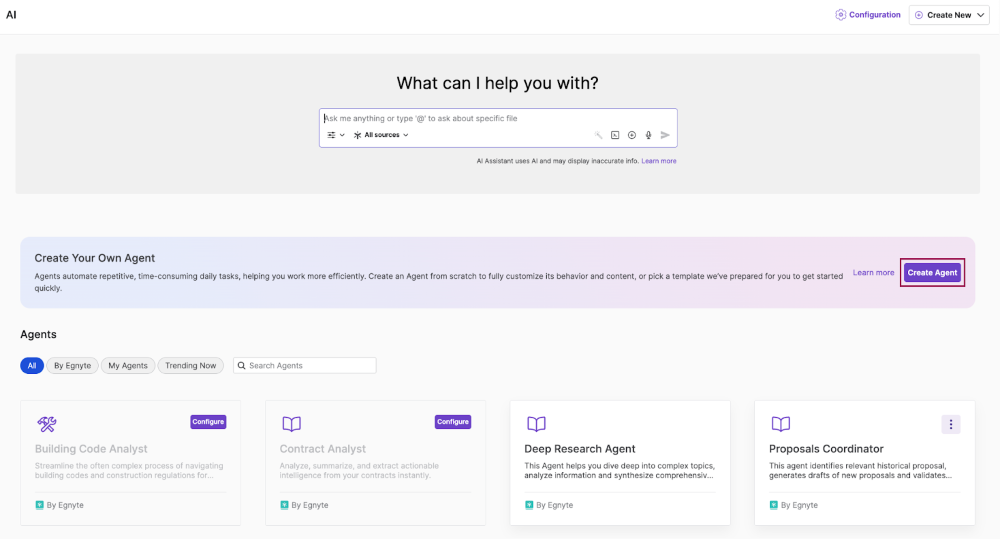Expand the chat settings sliders dropdown
The height and width of the screenshot is (539, 1000).
(x=336, y=135)
